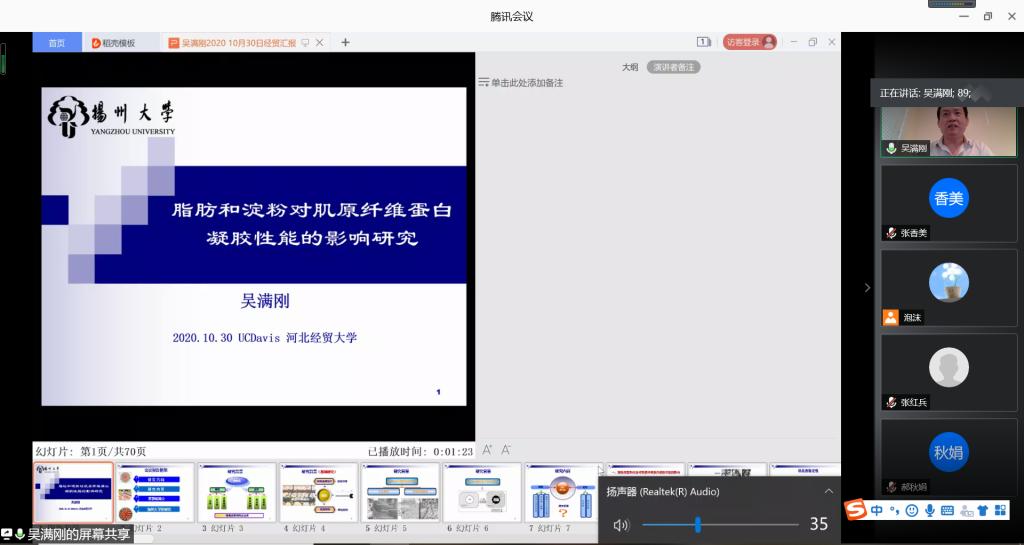The width and height of the screenshot is (1024, 545).
Task: Mute the speaker via the volume icon
Action: point(621,525)
